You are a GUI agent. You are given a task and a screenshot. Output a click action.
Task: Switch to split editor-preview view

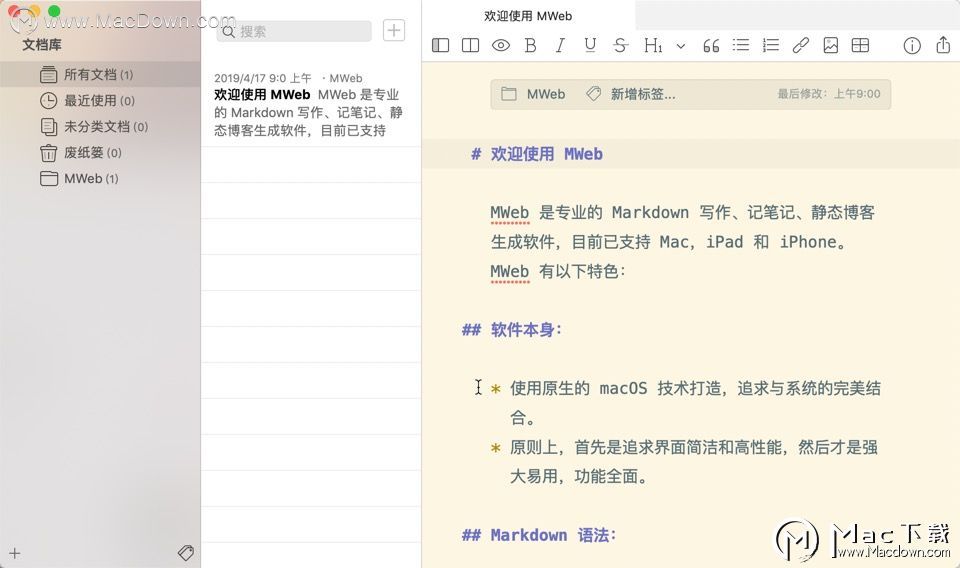(x=470, y=45)
